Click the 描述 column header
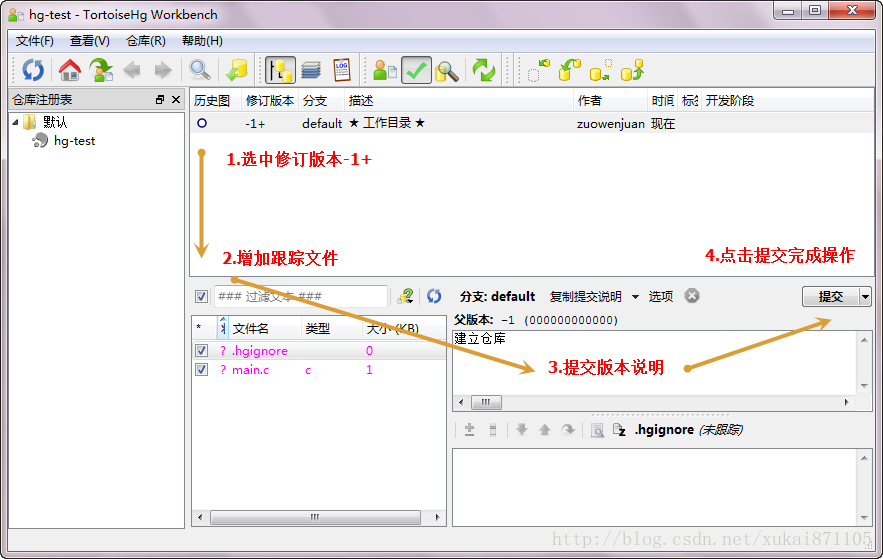The image size is (883, 559). [458, 101]
